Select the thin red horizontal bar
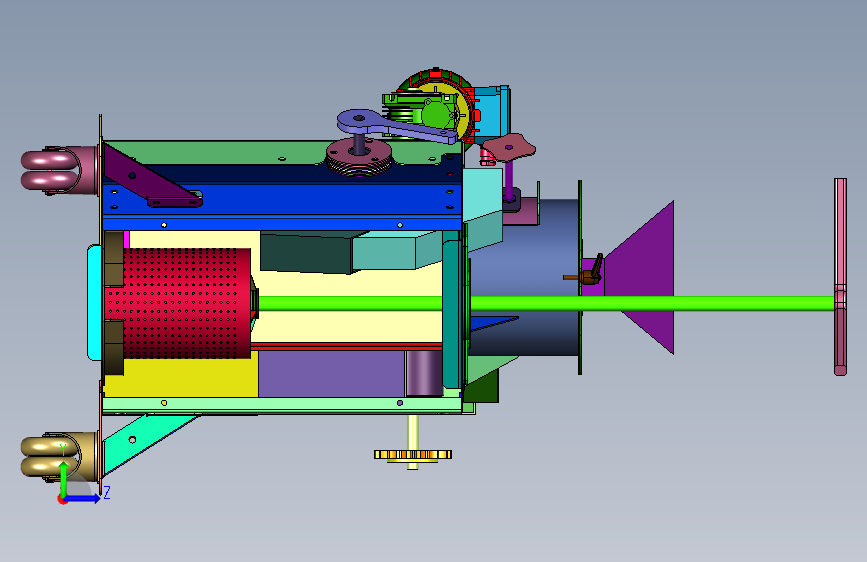 pos(347,346)
